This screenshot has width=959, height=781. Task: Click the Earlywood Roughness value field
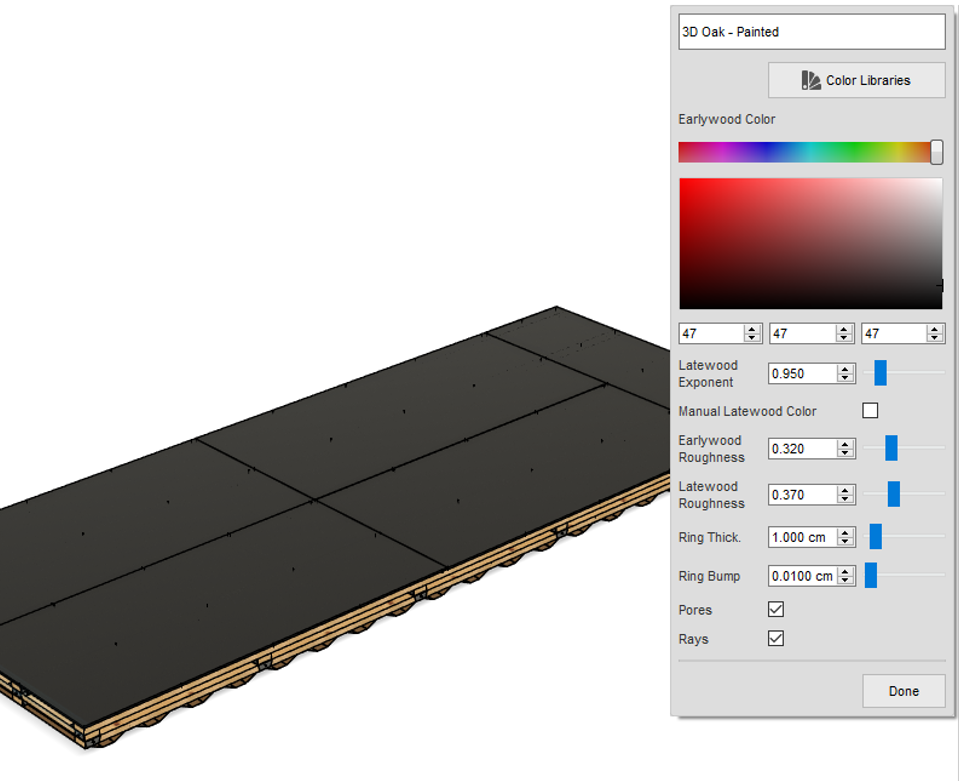tap(803, 449)
